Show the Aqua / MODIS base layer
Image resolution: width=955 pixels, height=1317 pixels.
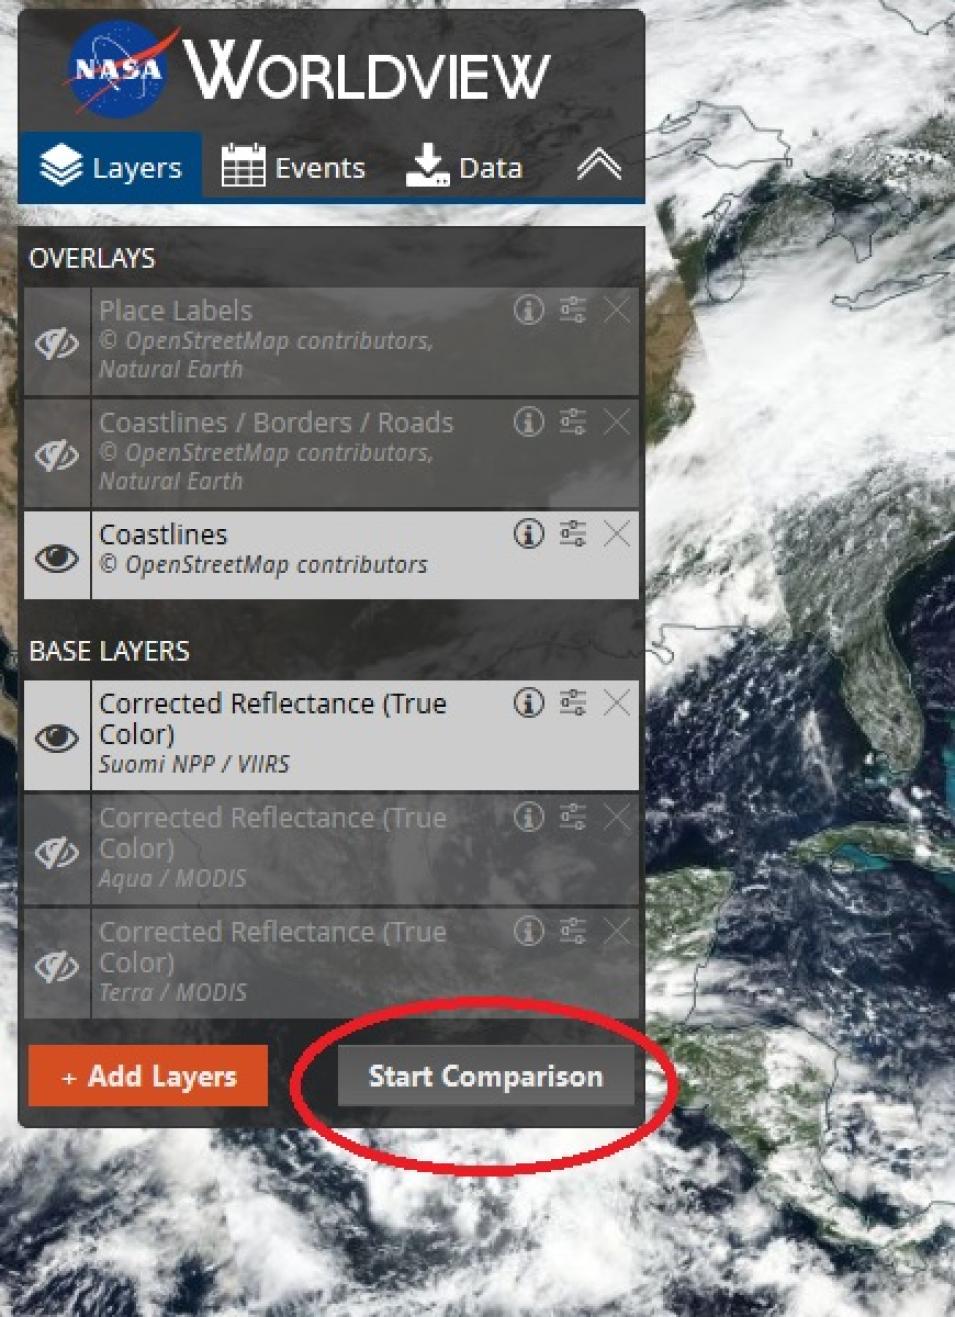click(57, 852)
